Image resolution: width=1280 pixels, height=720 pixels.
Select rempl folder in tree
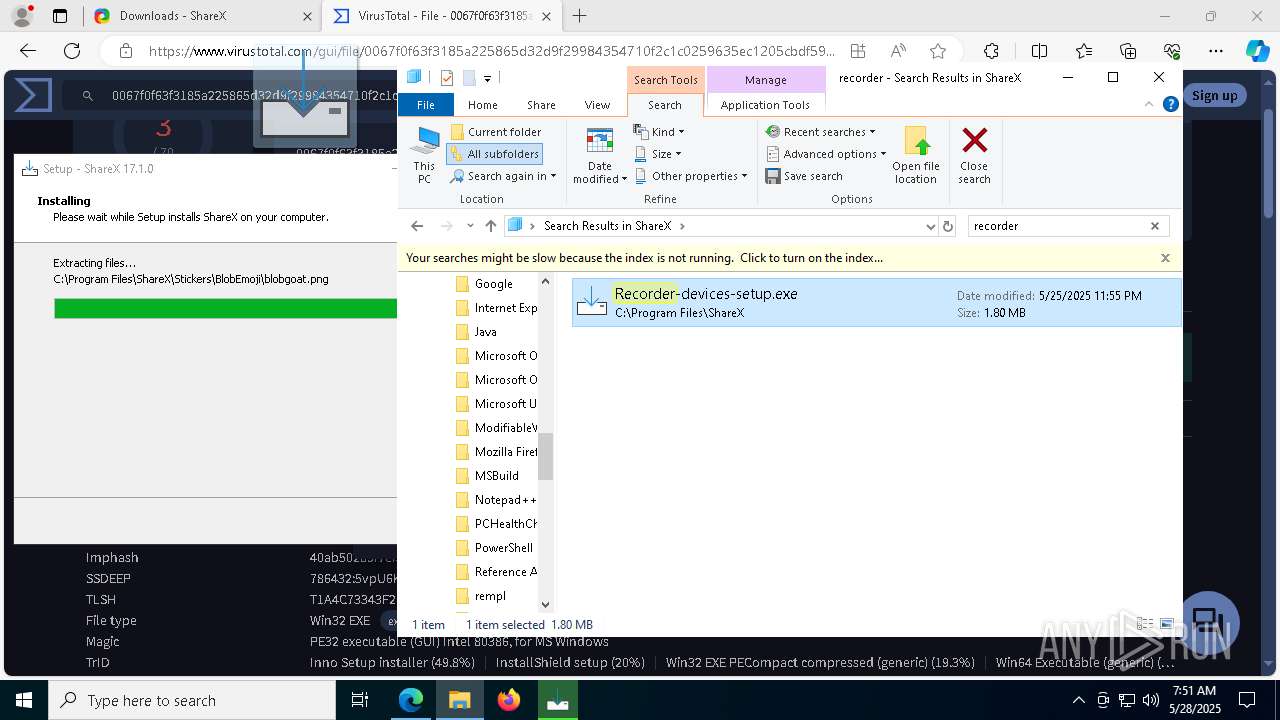point(490,596)
